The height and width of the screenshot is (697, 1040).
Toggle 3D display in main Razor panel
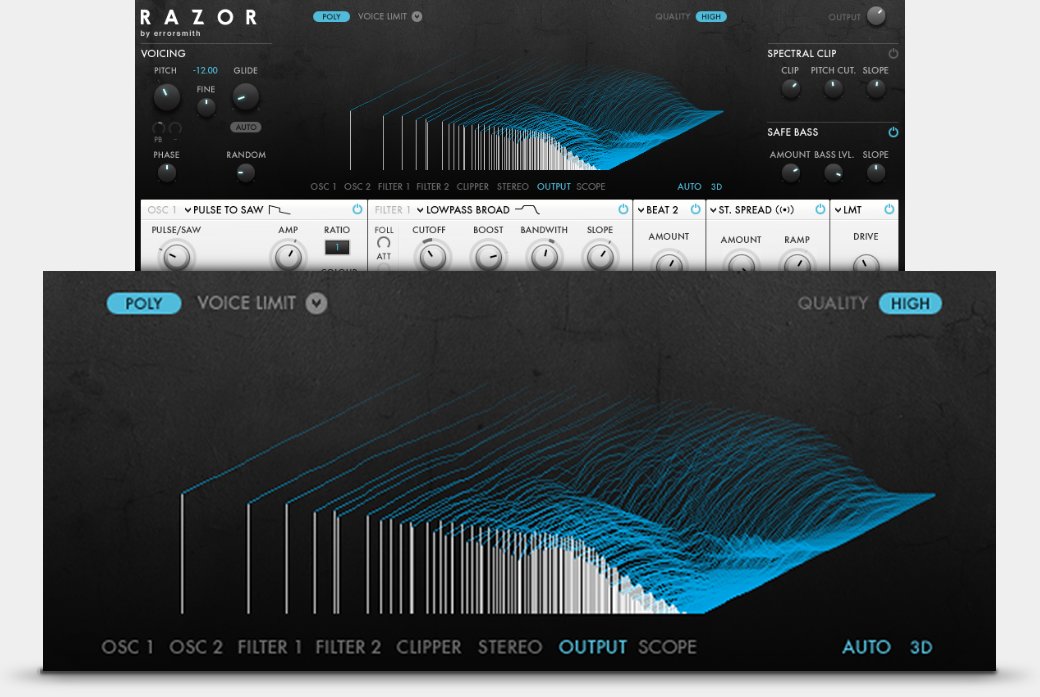point(716,187)
